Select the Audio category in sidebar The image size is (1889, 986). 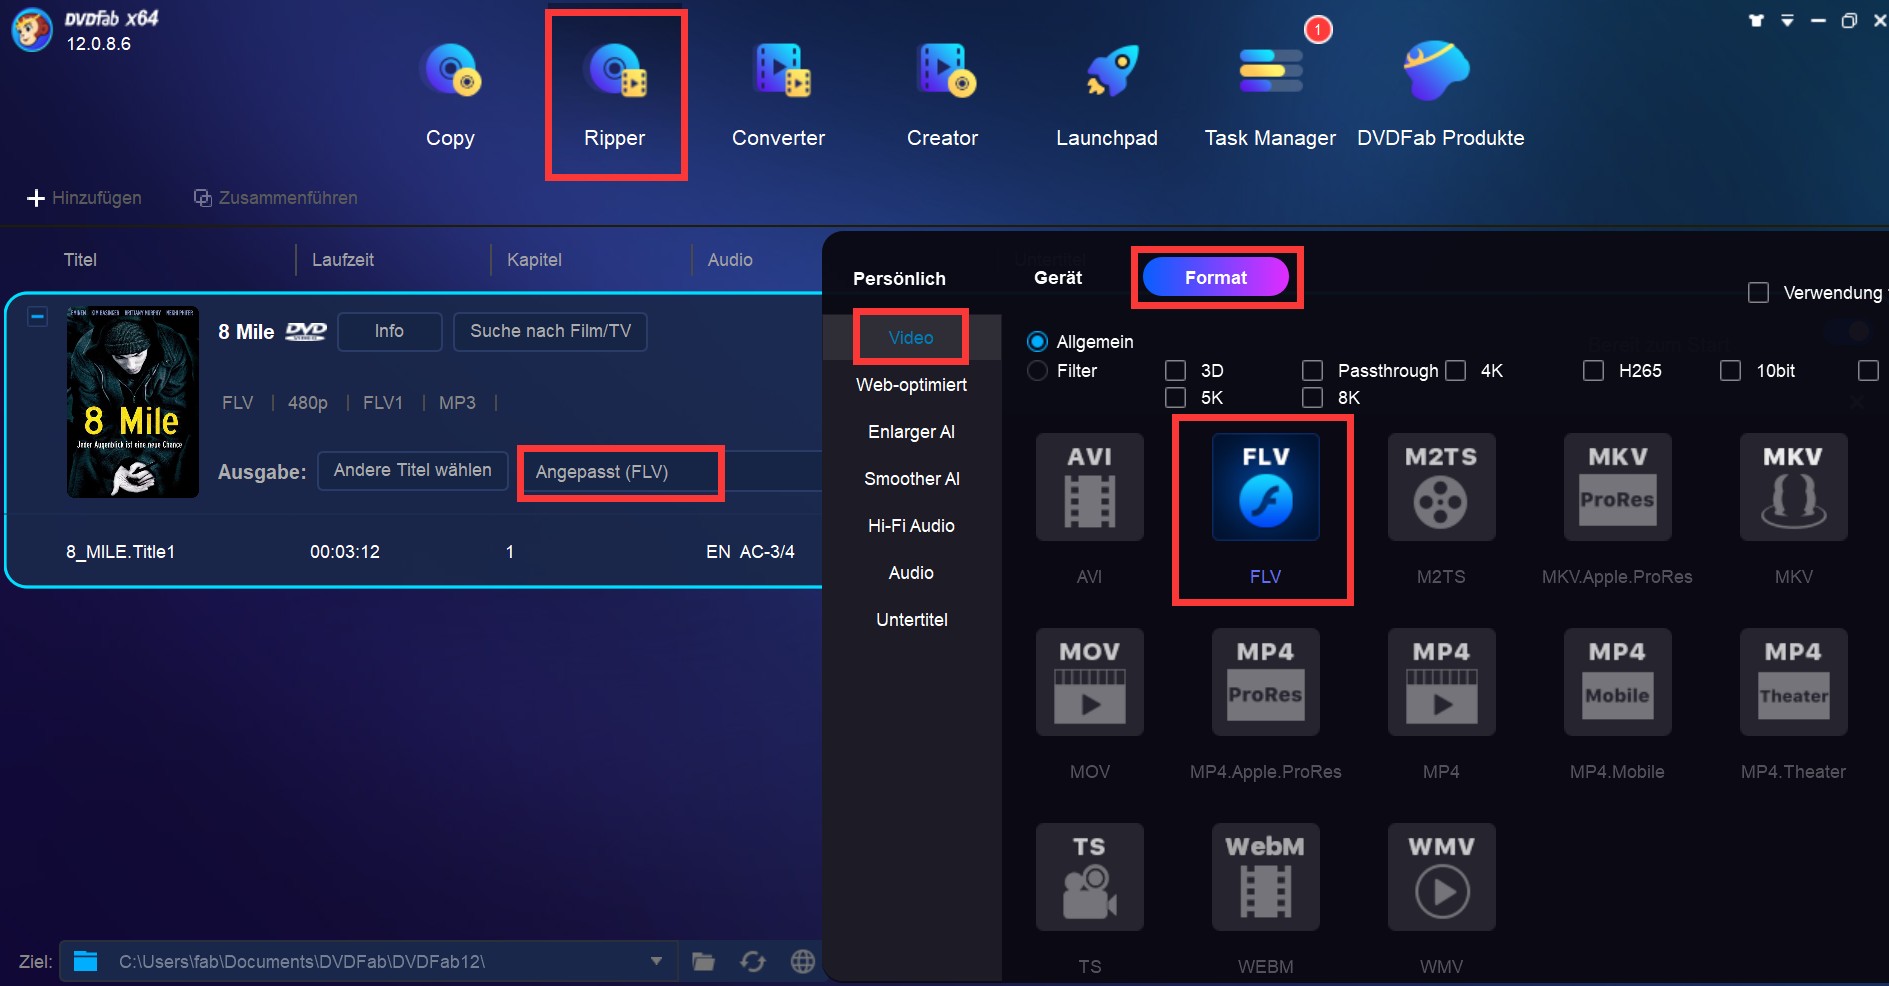click(x=911, y=573)
